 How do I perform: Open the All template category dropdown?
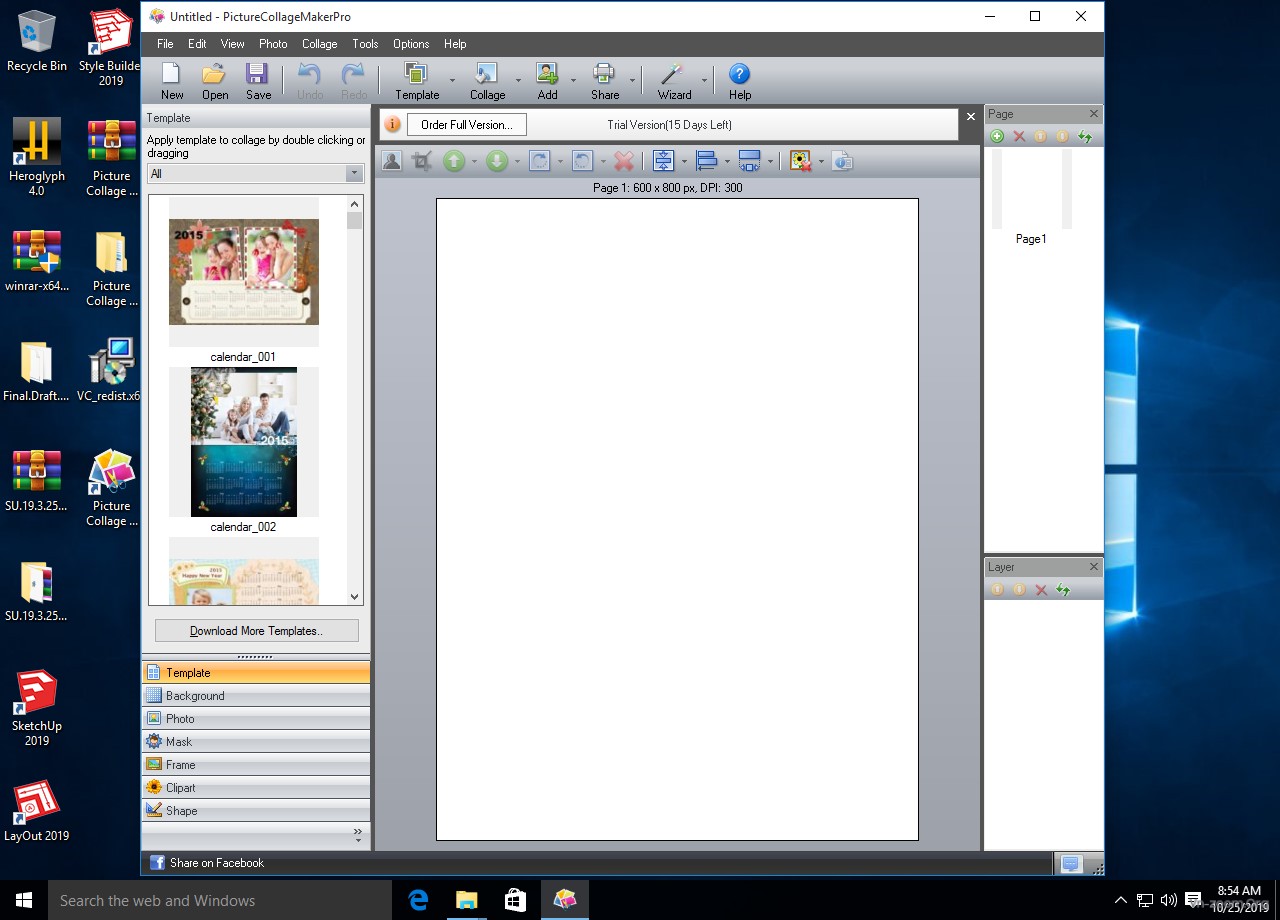click(x=353, y=173)
